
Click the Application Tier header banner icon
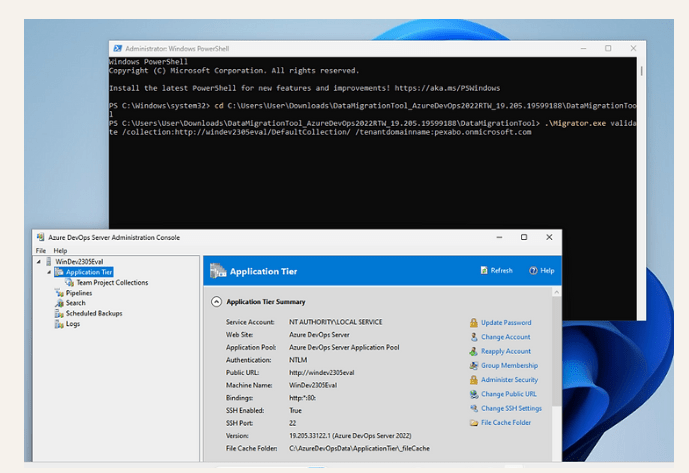[218, 271]
